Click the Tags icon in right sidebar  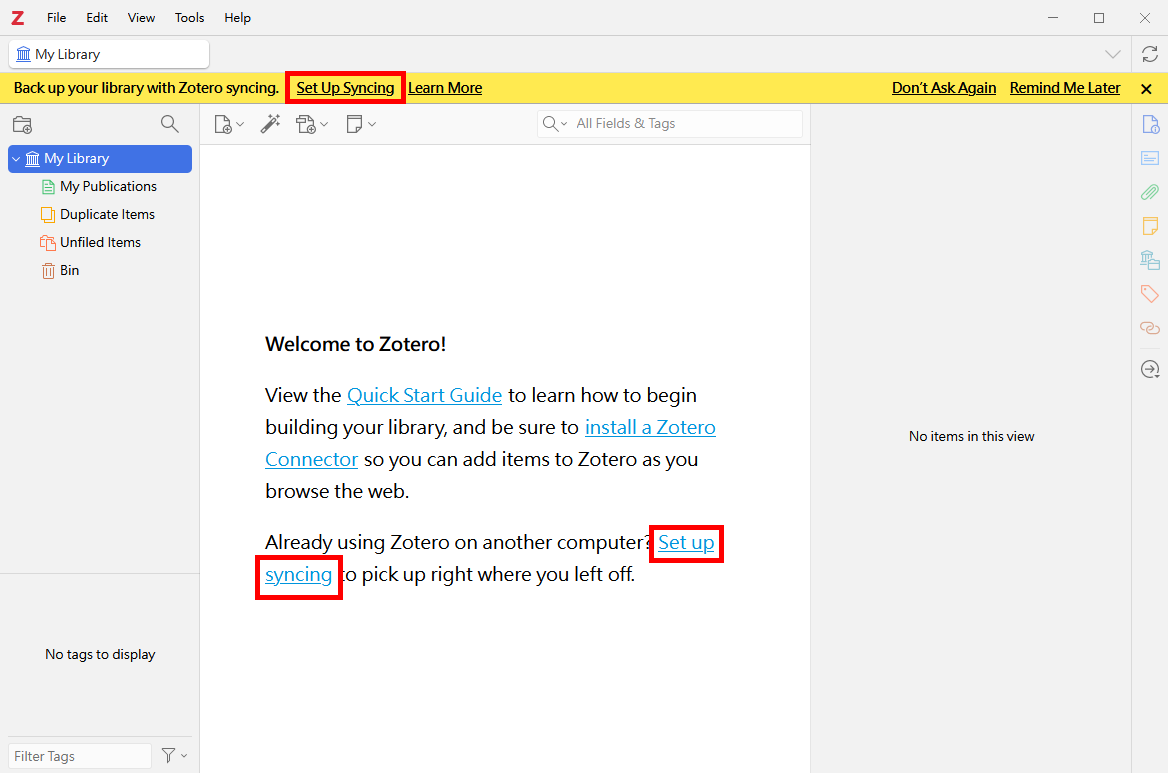(x=1150, y=294)
